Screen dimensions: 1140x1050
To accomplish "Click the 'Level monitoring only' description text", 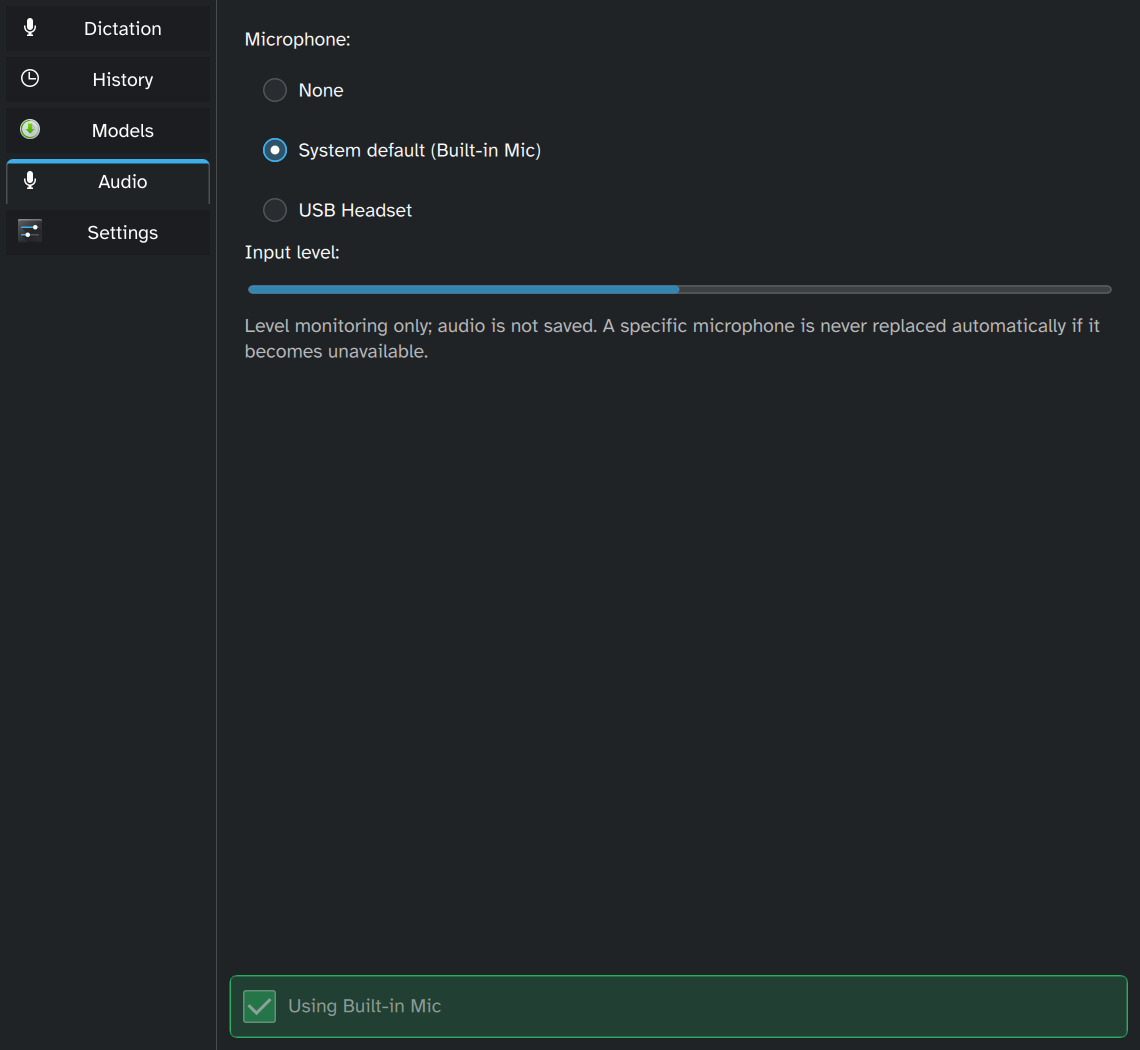I will point(672,338).
